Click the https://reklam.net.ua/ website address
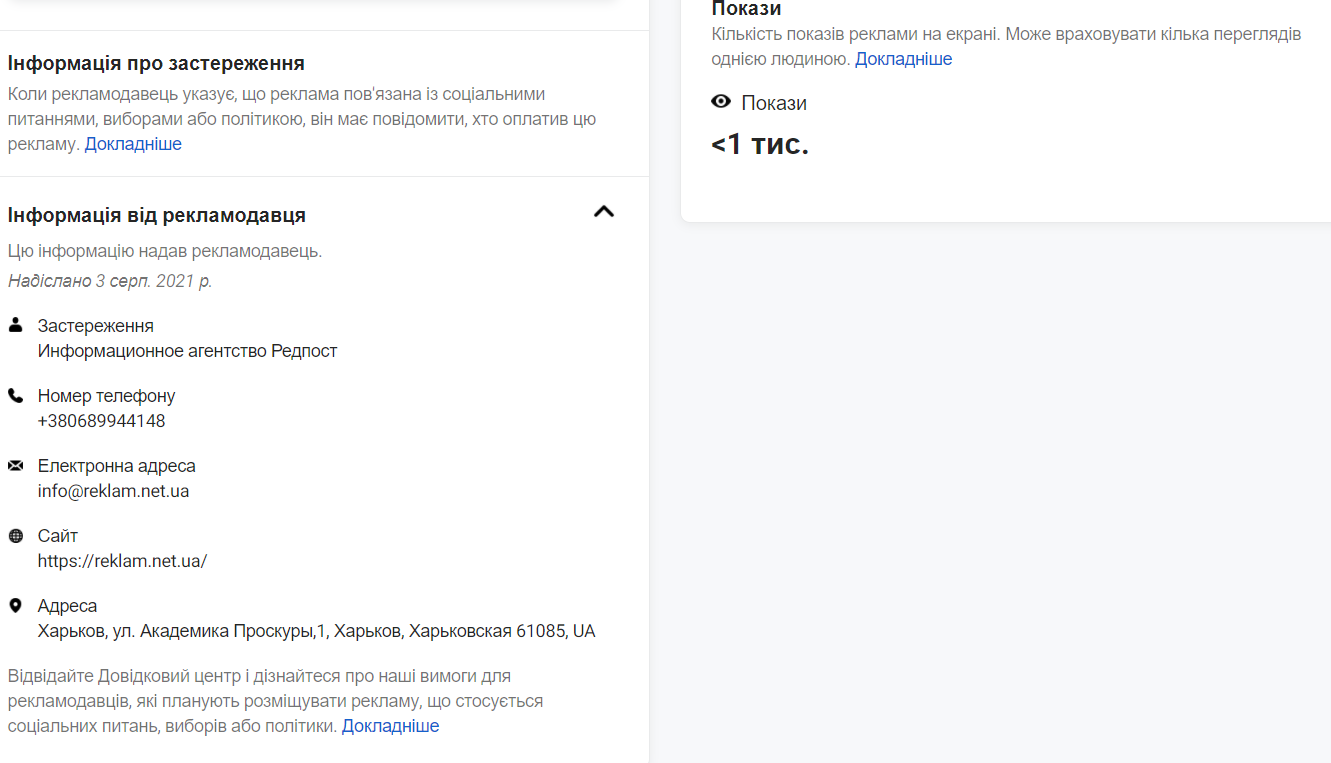This screenshot has width=1331, height=763. coord(122,561)
